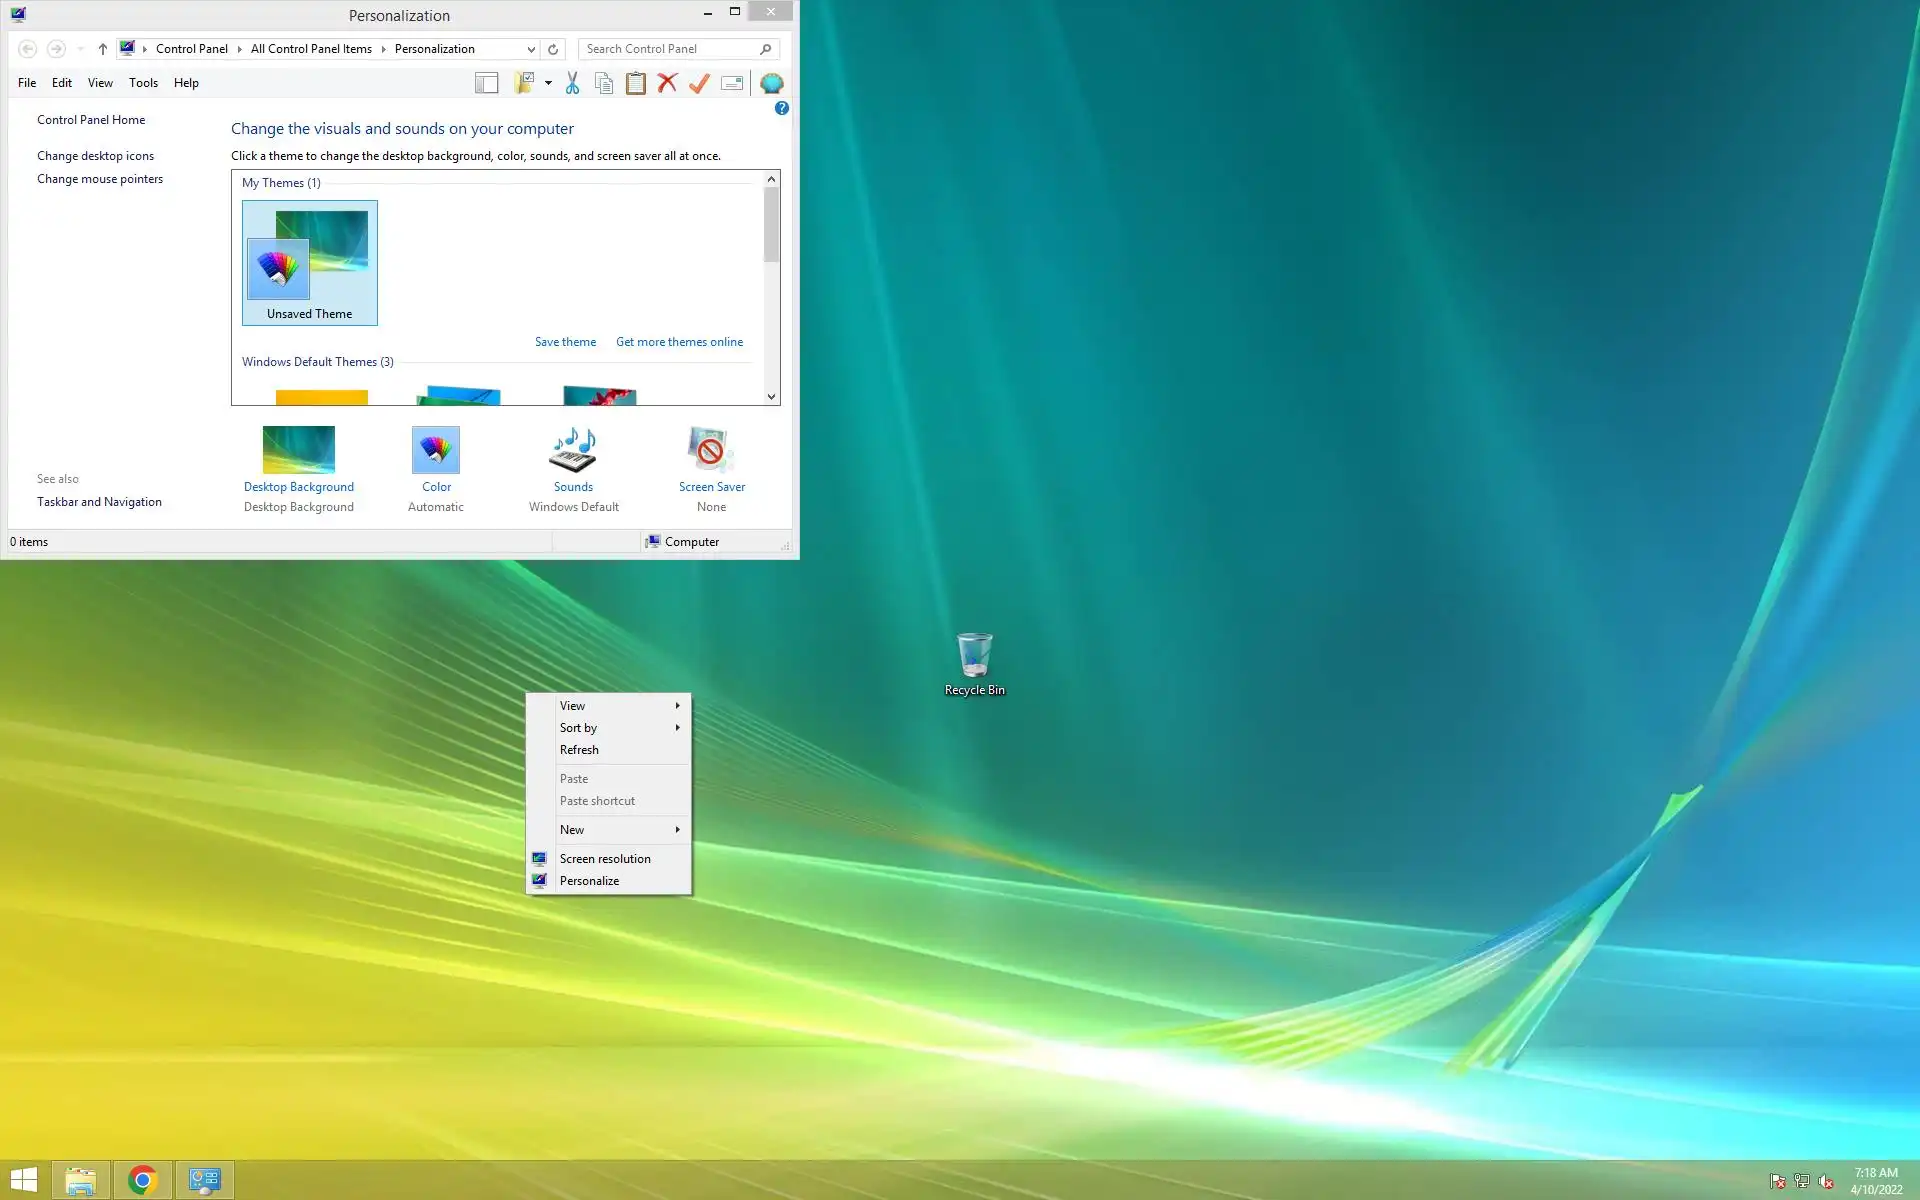1920x1200 pixels.
Task: Click the Copy toolbar icon
Action: tap(603, 83)
